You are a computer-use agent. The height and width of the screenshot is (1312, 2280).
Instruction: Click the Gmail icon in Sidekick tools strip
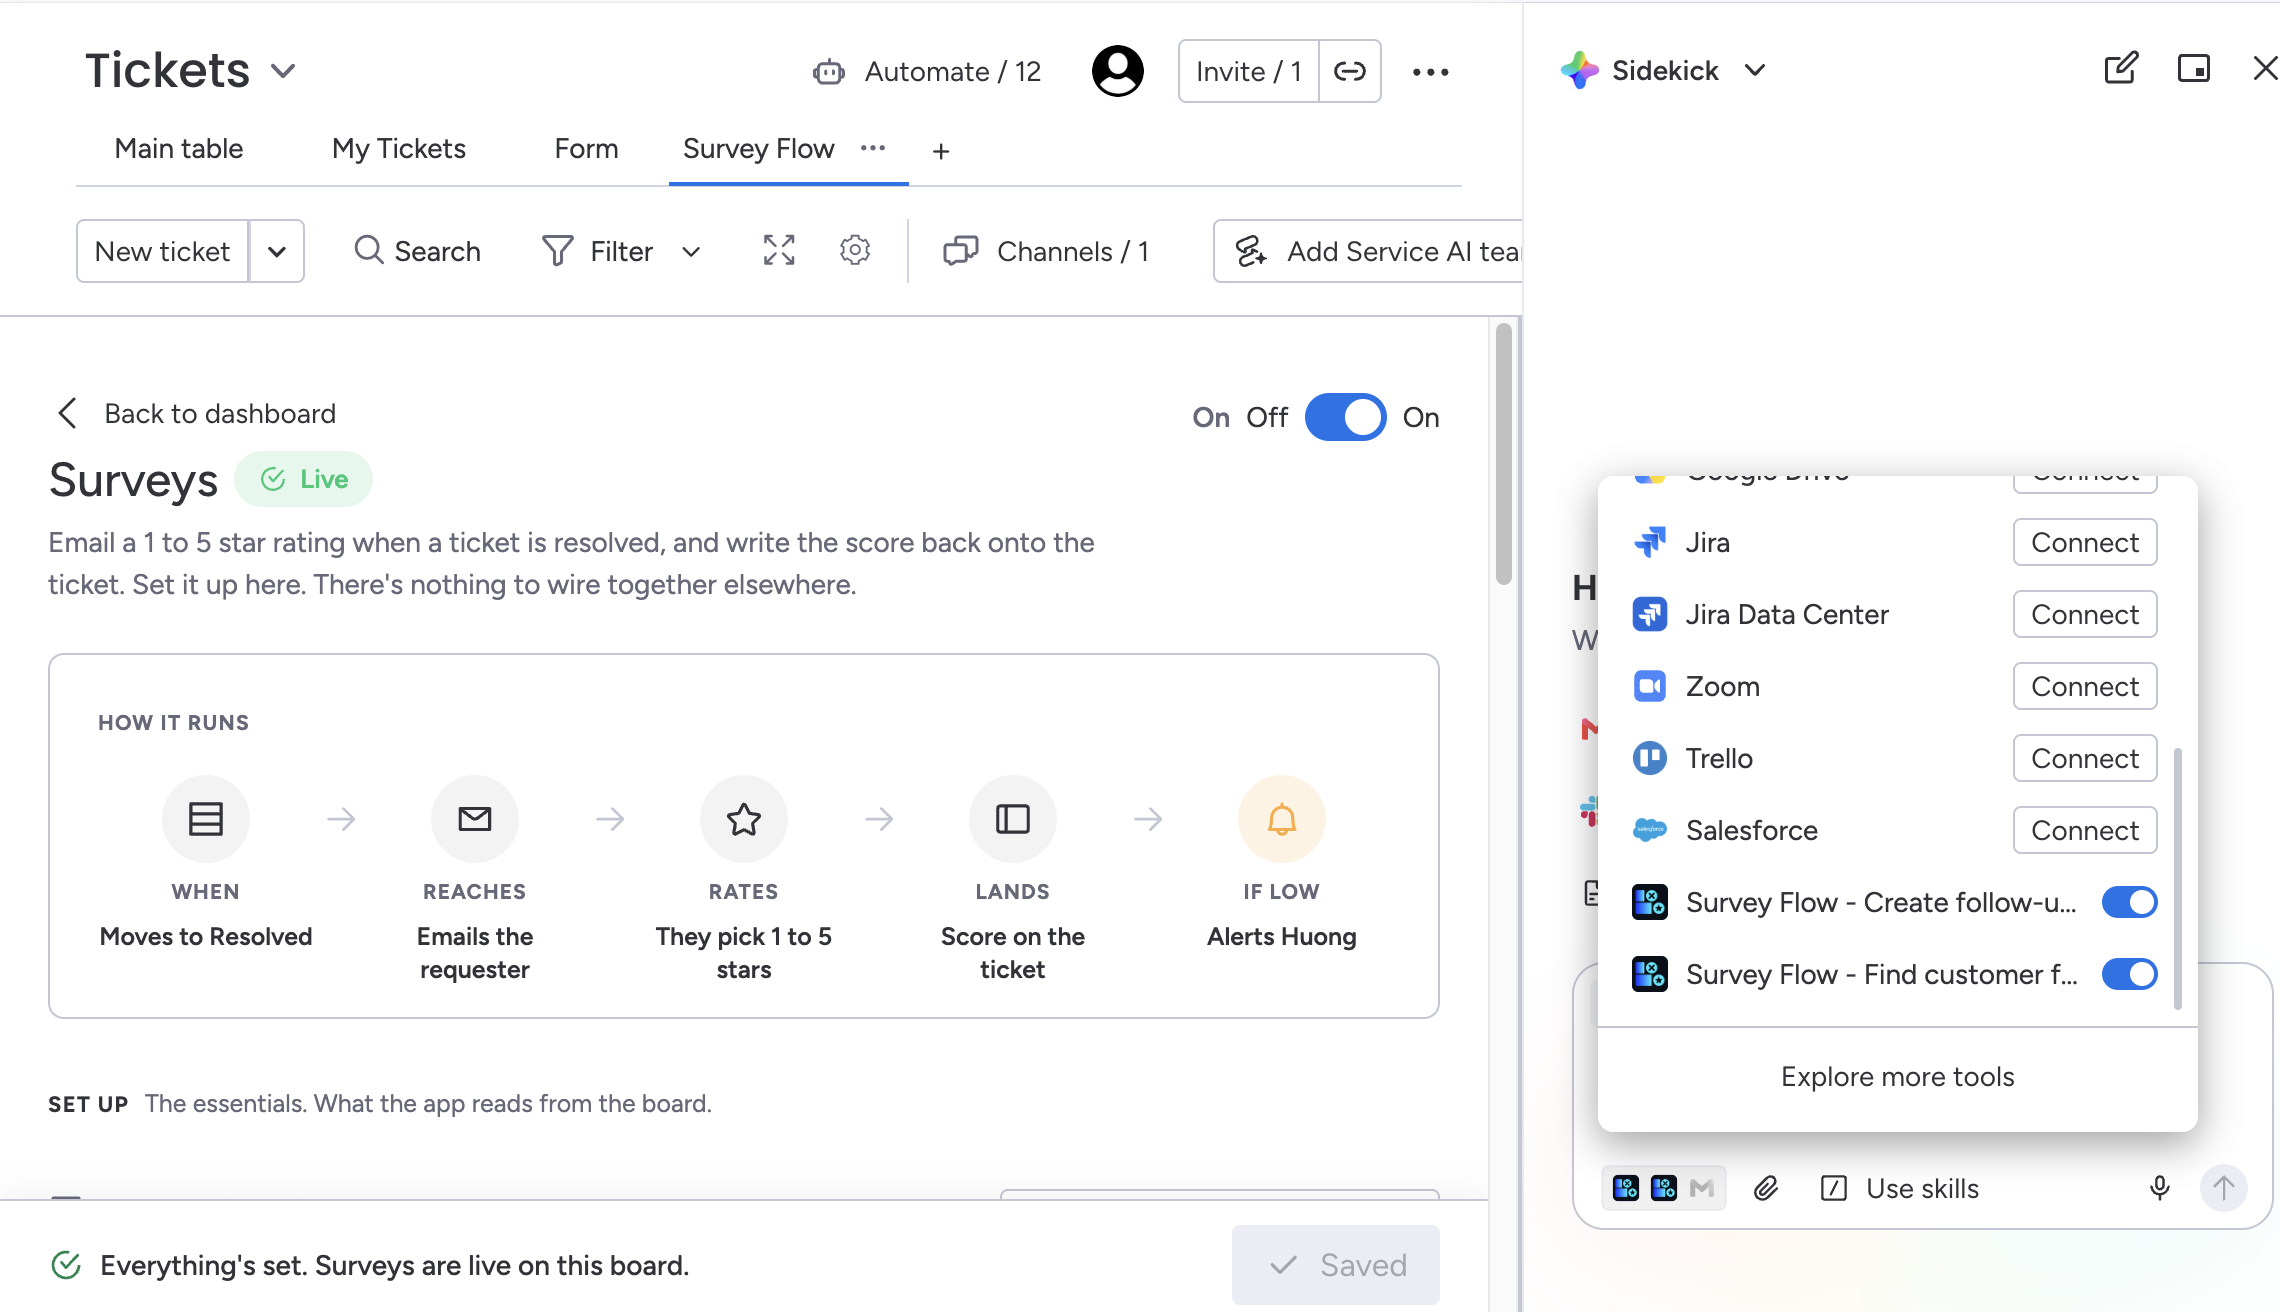[x=1702, y=1188]
